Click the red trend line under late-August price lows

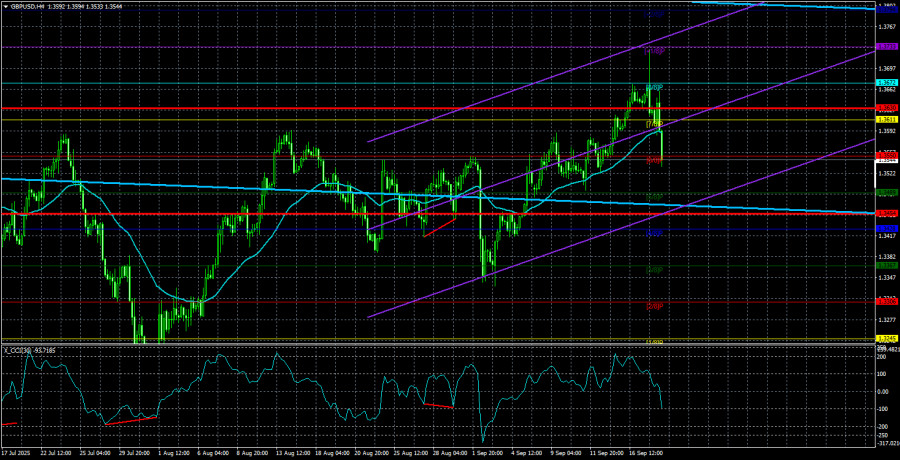click(438, 229)
